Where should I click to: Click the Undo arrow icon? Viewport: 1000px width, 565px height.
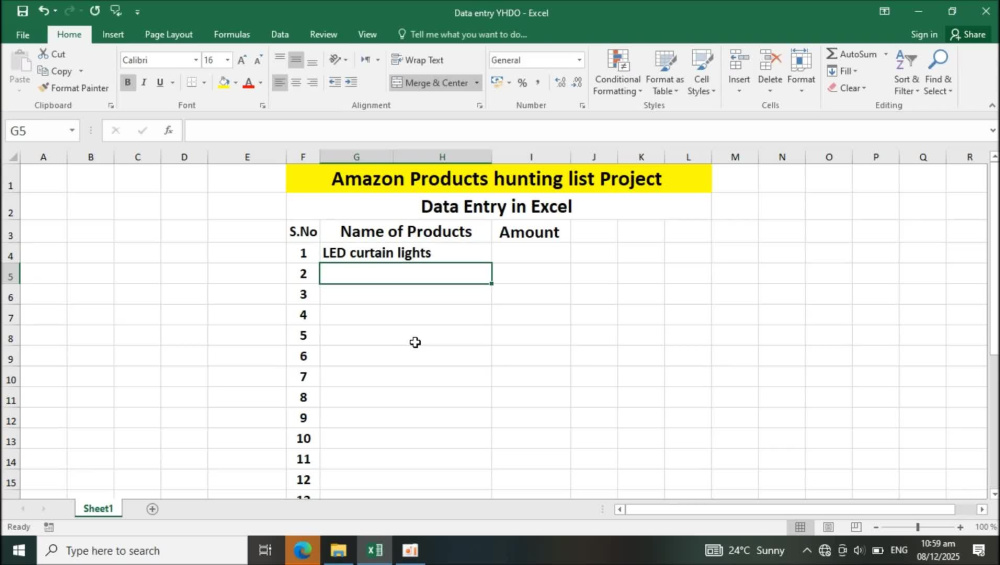point(43,11)
